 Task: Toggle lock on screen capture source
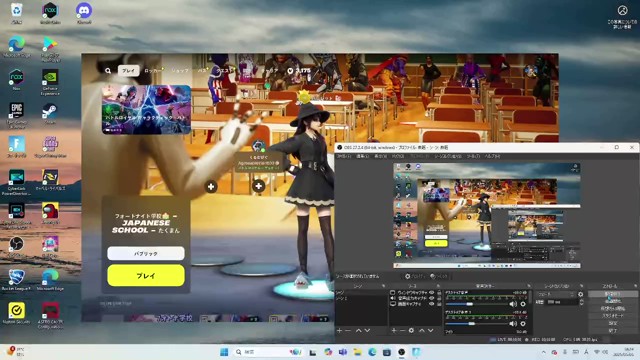pos(439,304)
